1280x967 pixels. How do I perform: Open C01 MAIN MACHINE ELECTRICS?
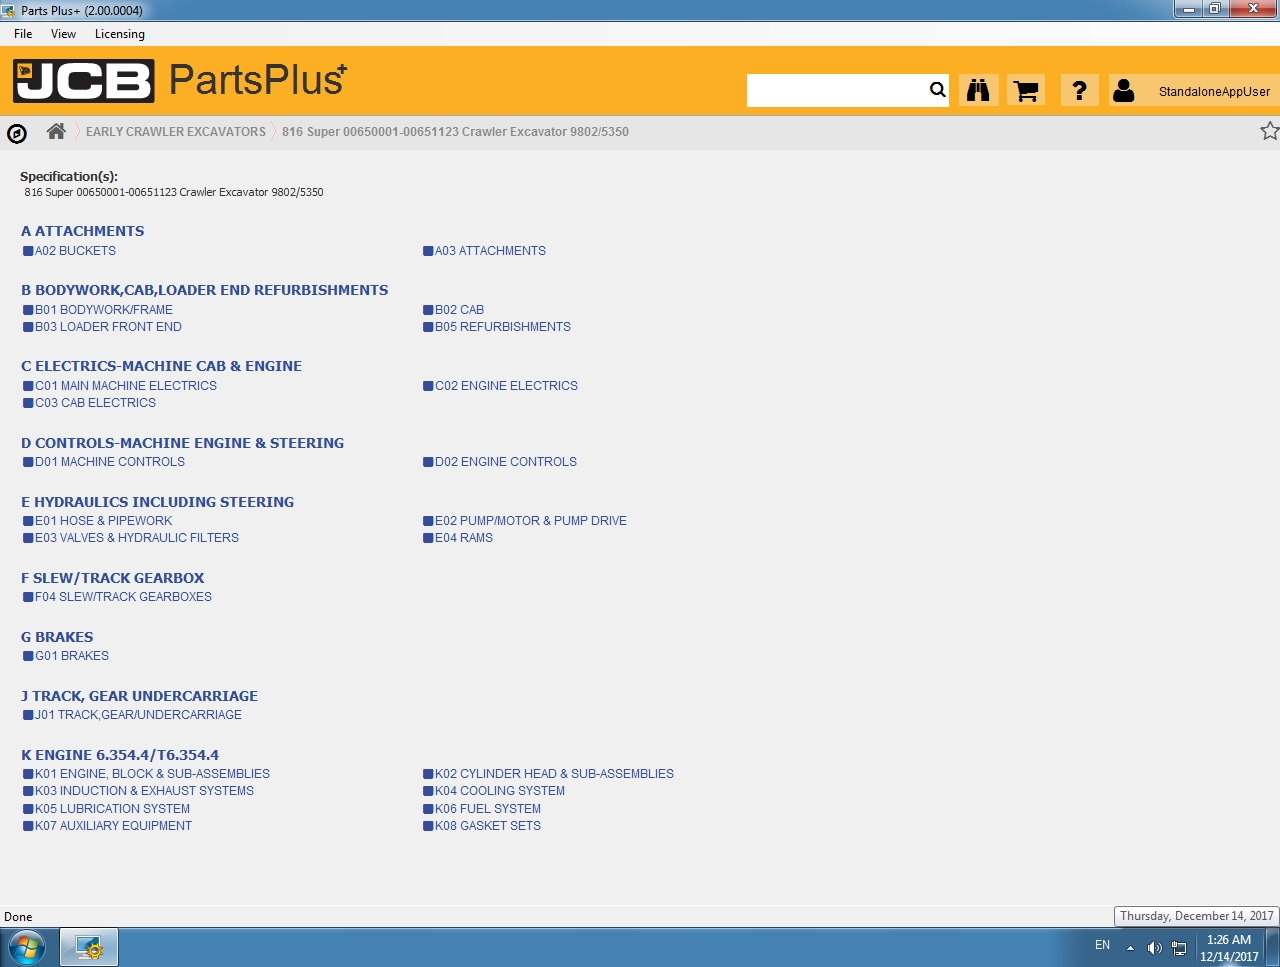(126, 386)
